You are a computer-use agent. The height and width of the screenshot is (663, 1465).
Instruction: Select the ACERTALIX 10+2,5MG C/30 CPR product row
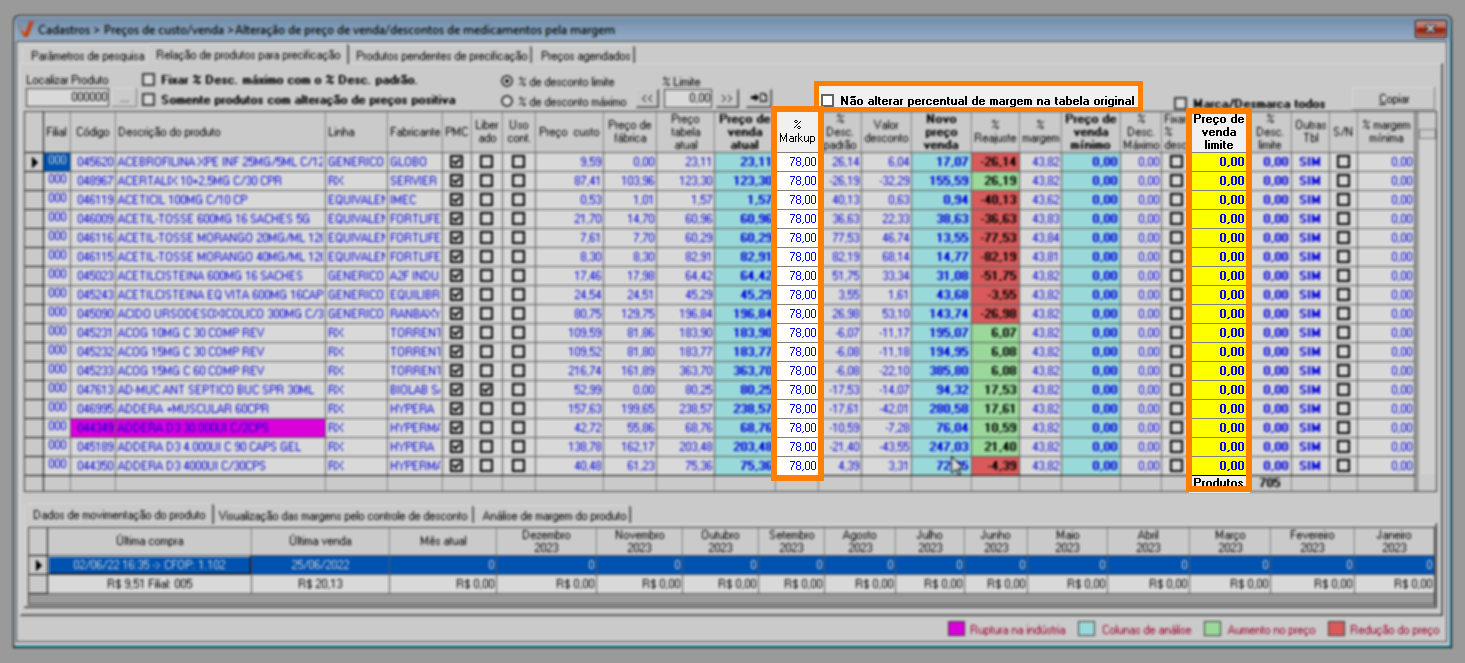tap(219, 180)
